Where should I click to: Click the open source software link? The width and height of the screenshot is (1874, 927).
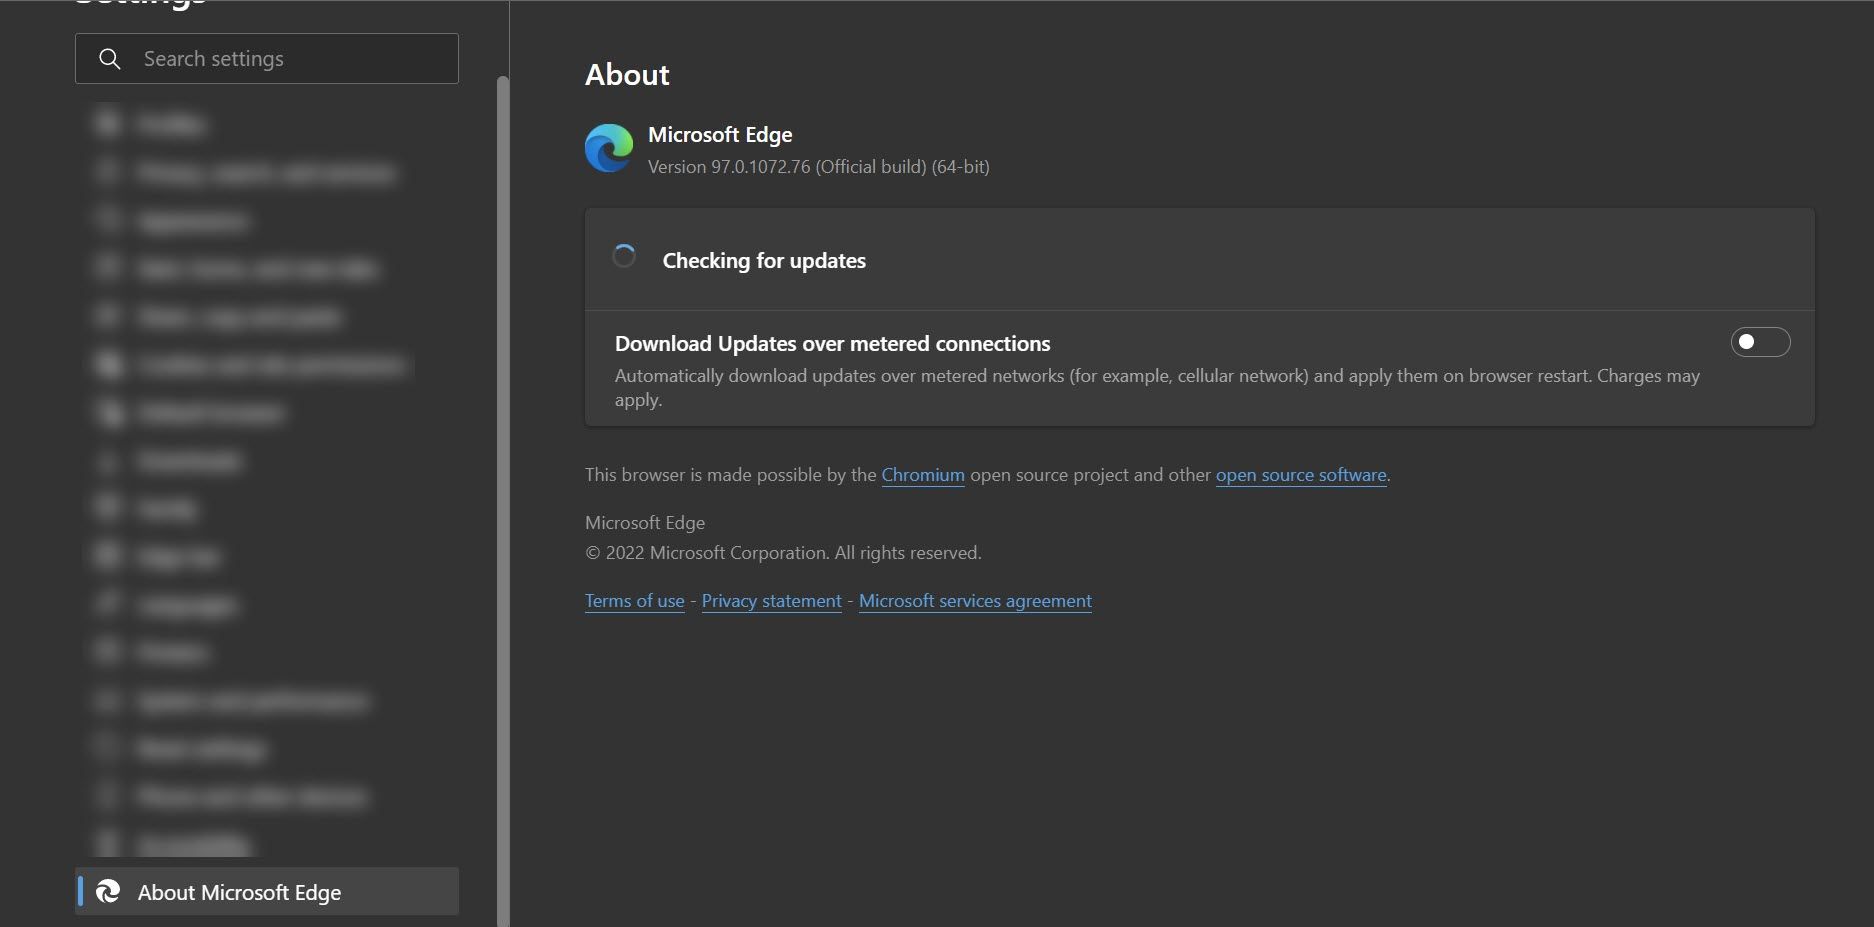[x=1300, y=474]
